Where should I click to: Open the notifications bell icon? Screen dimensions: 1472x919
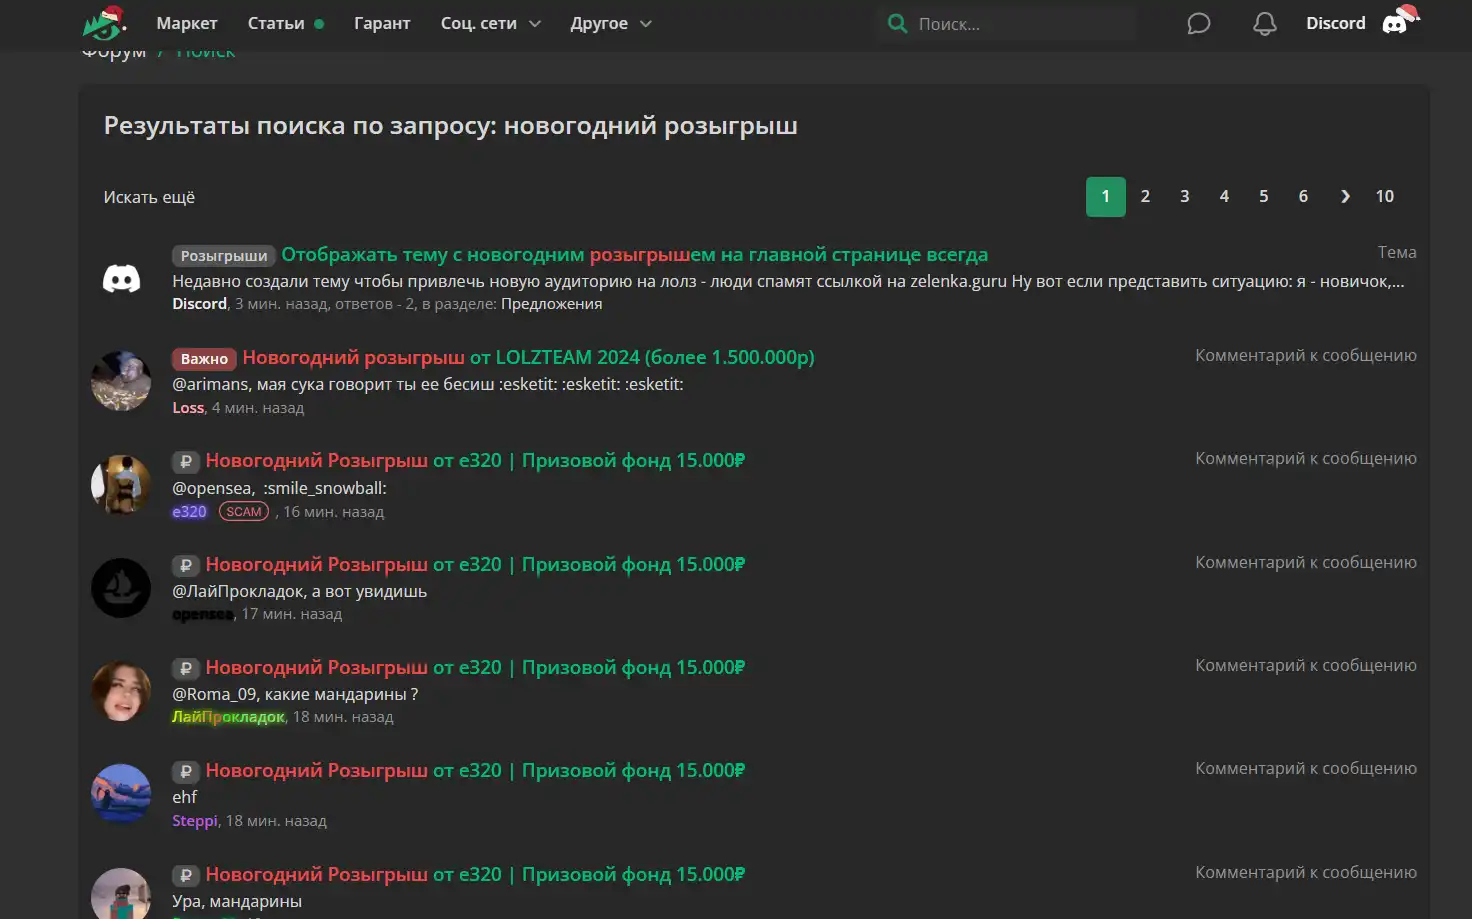tap(1265, 24)
